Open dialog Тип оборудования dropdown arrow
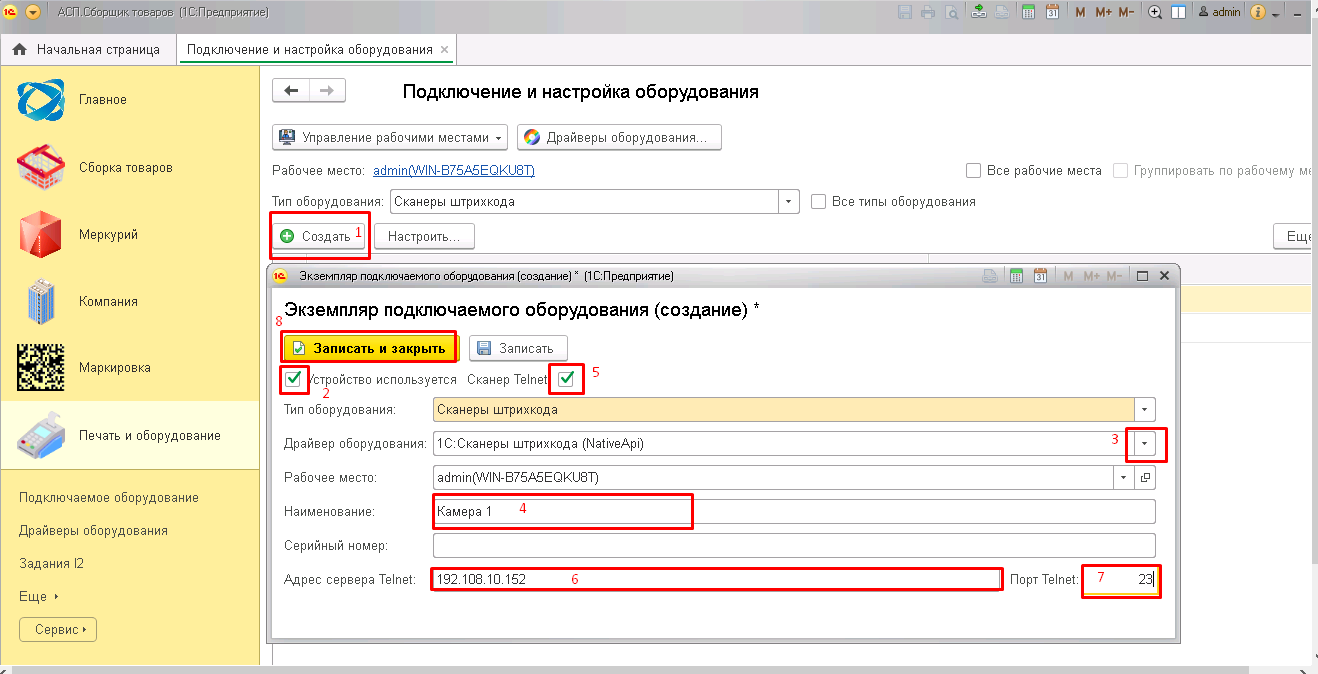The image size is (1318, 674). (x=1145, y=409)
